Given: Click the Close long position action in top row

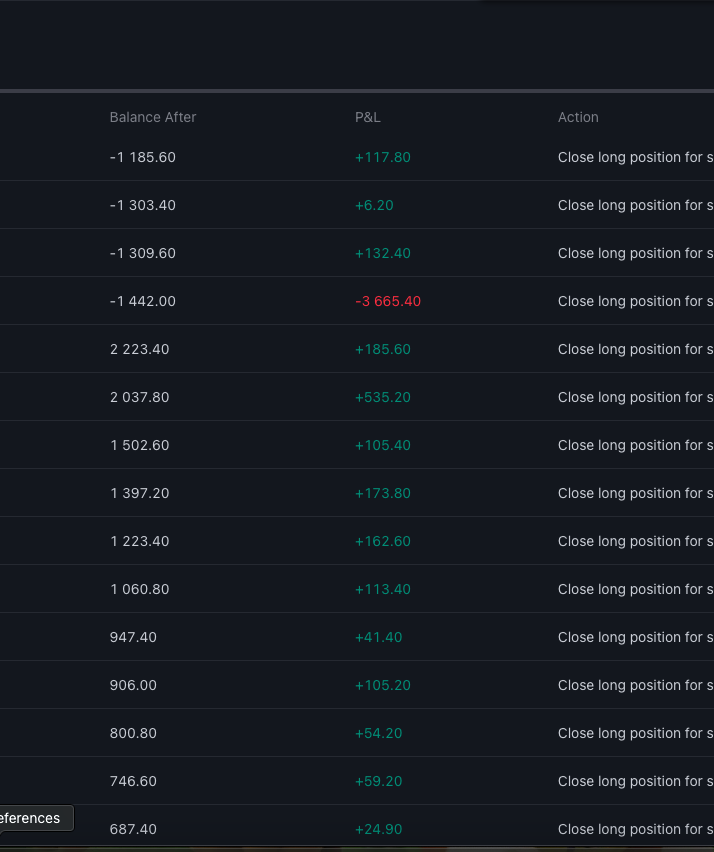Looking at the screenshot, I should click(x=634, y=157).
